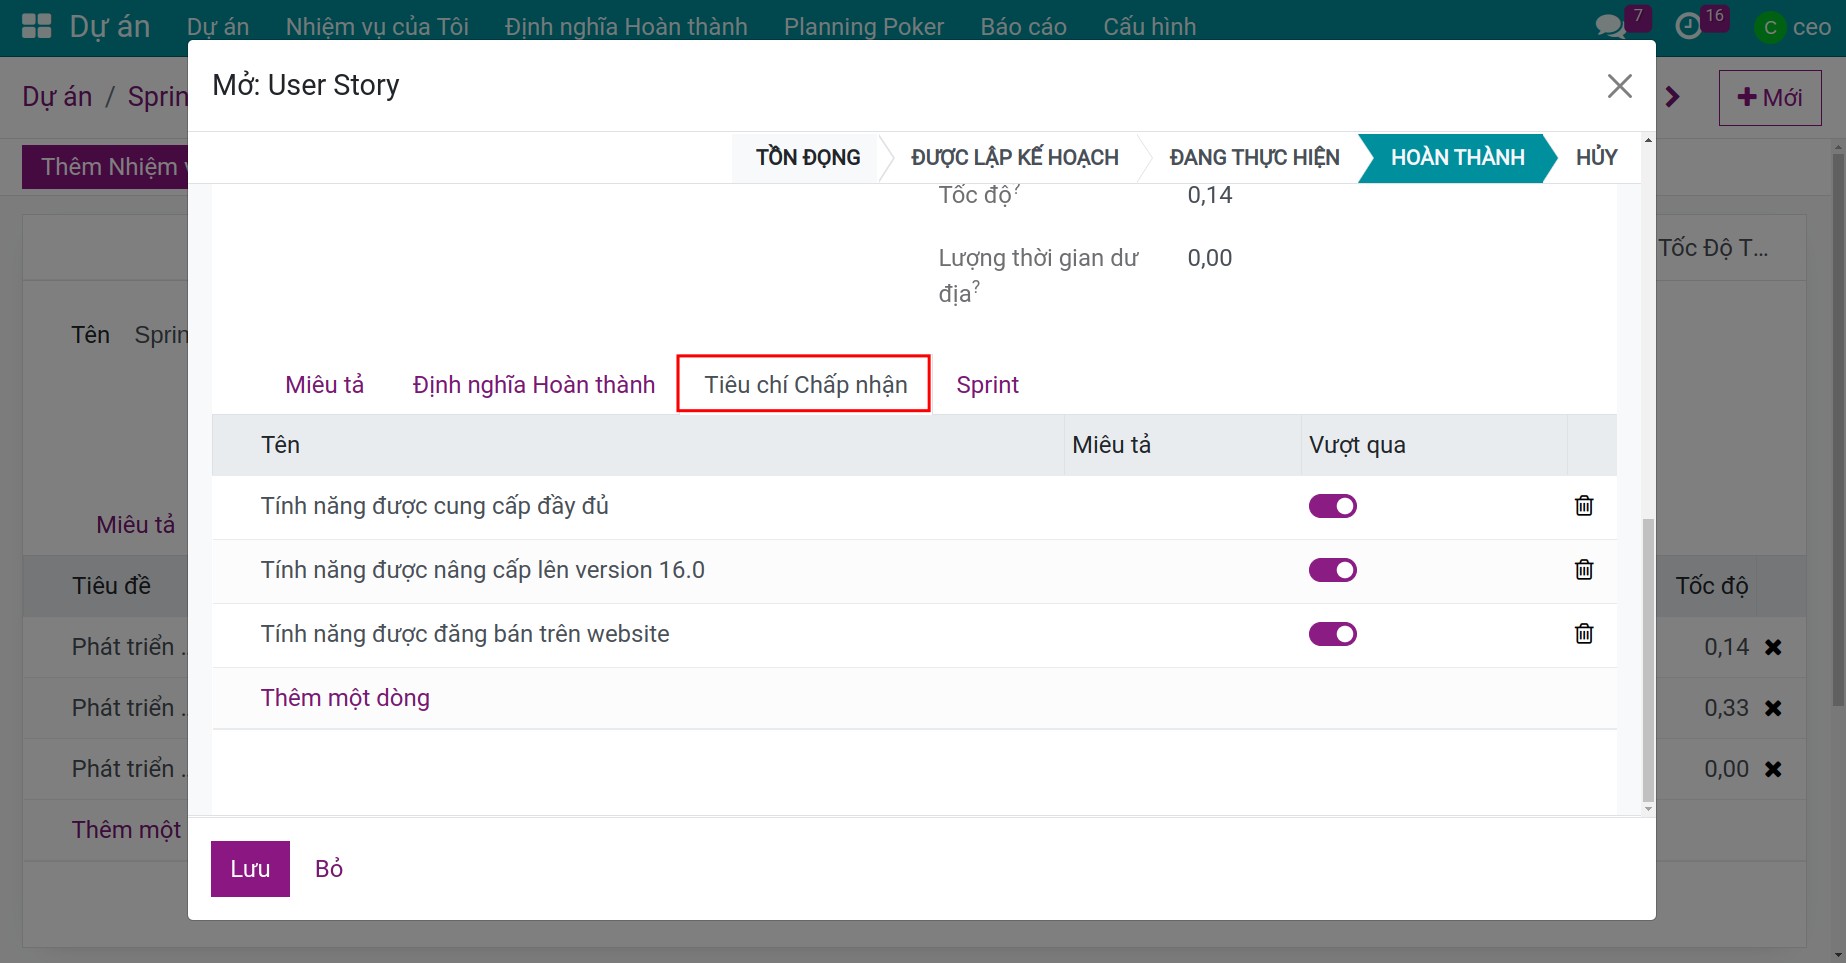Image resolution: width=1846 pixels, height=963 pixels.
Task: Set status to ĐƯỢC LẬP KẾ HOẠCH
Action: (x=1014, y=158)
